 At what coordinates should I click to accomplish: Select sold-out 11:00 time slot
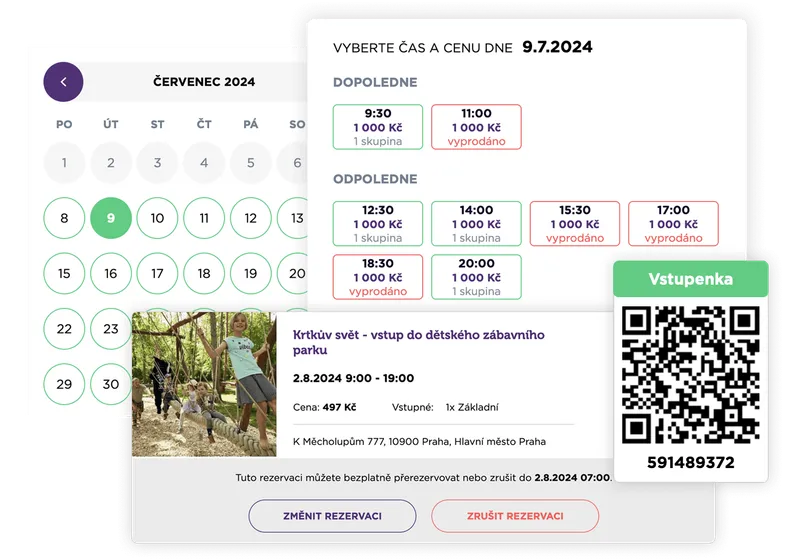click(477, 127)
